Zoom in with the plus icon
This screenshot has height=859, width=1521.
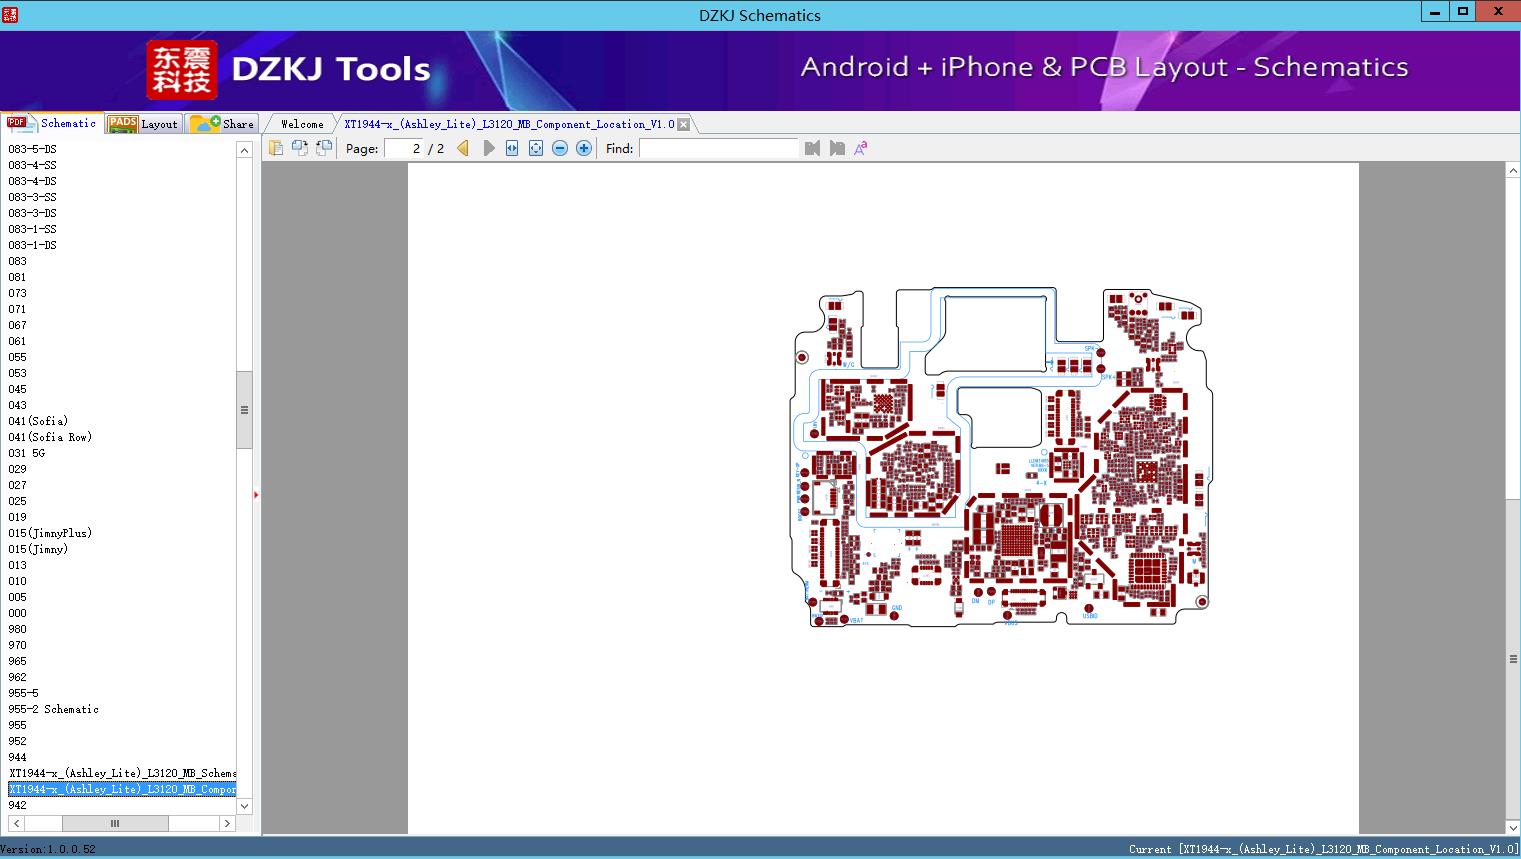pyautogui.click(x=584, y=148)
